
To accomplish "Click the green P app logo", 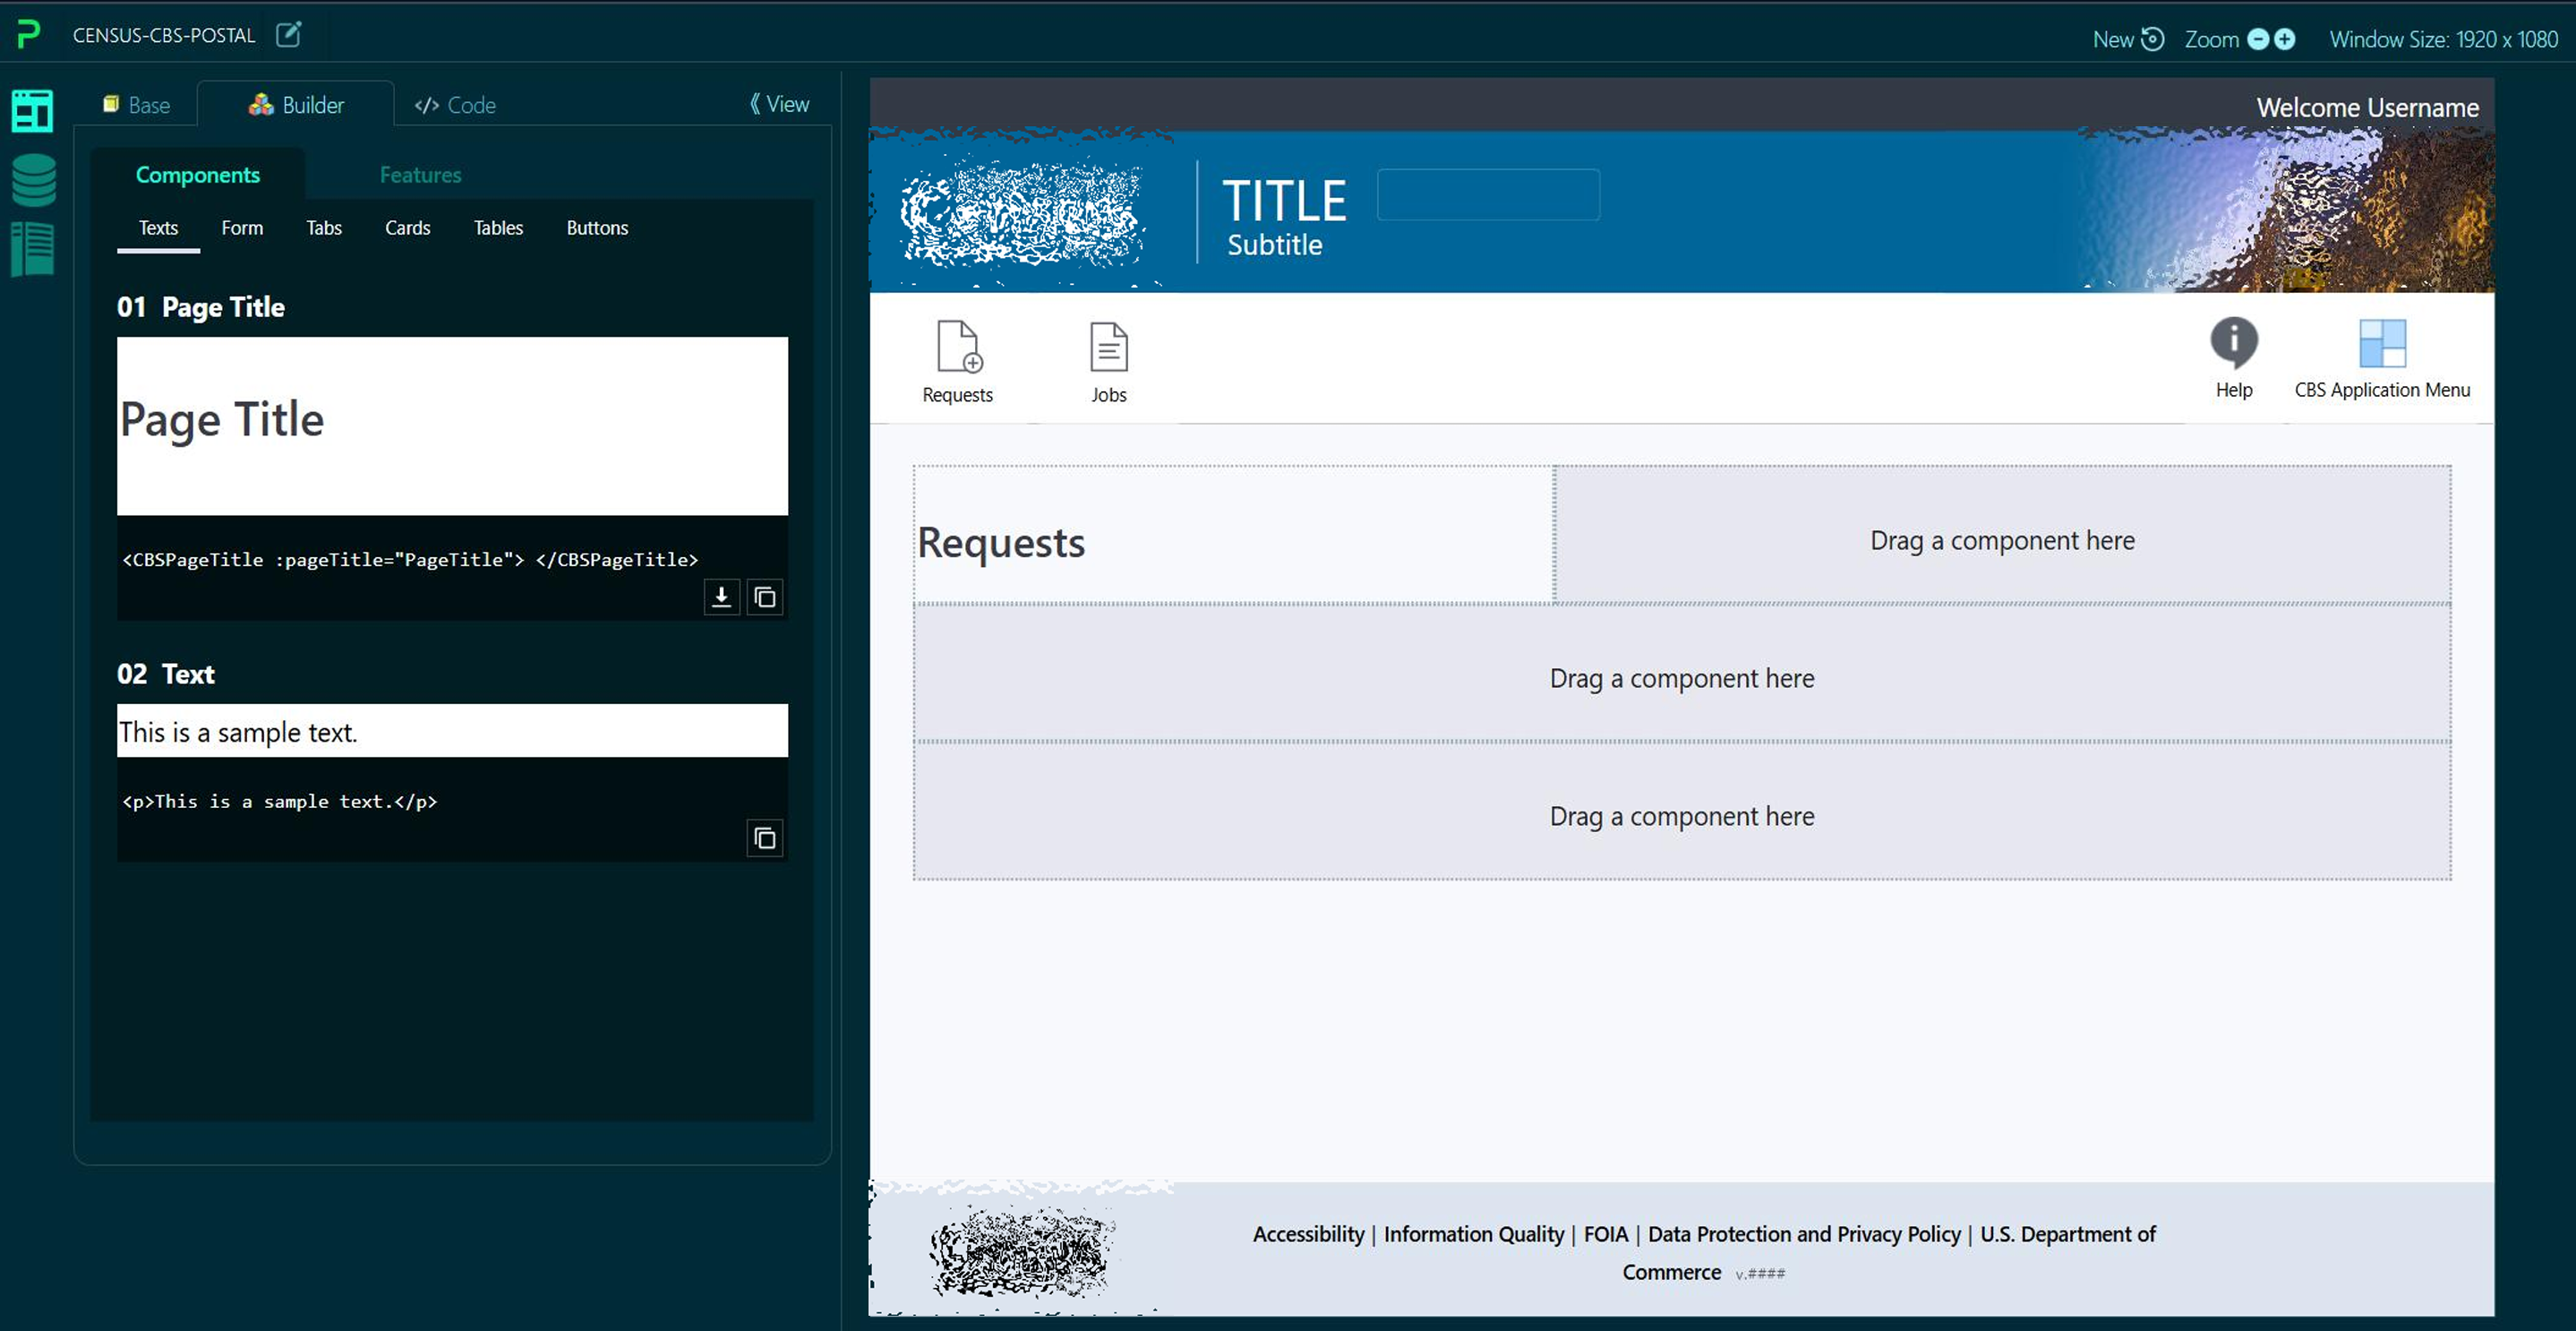I will [x=29, y=35].
